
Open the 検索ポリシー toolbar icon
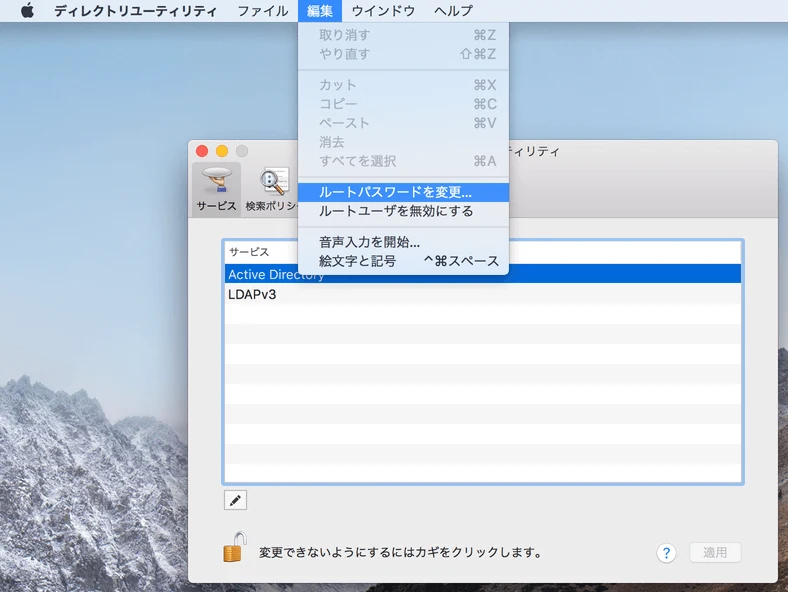click(270, 189)
